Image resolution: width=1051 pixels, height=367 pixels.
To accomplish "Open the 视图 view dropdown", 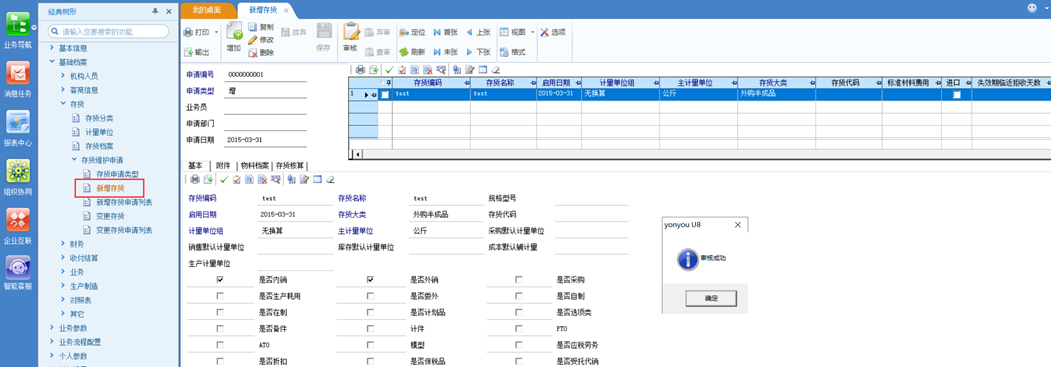I will click(x=532, y=32).
